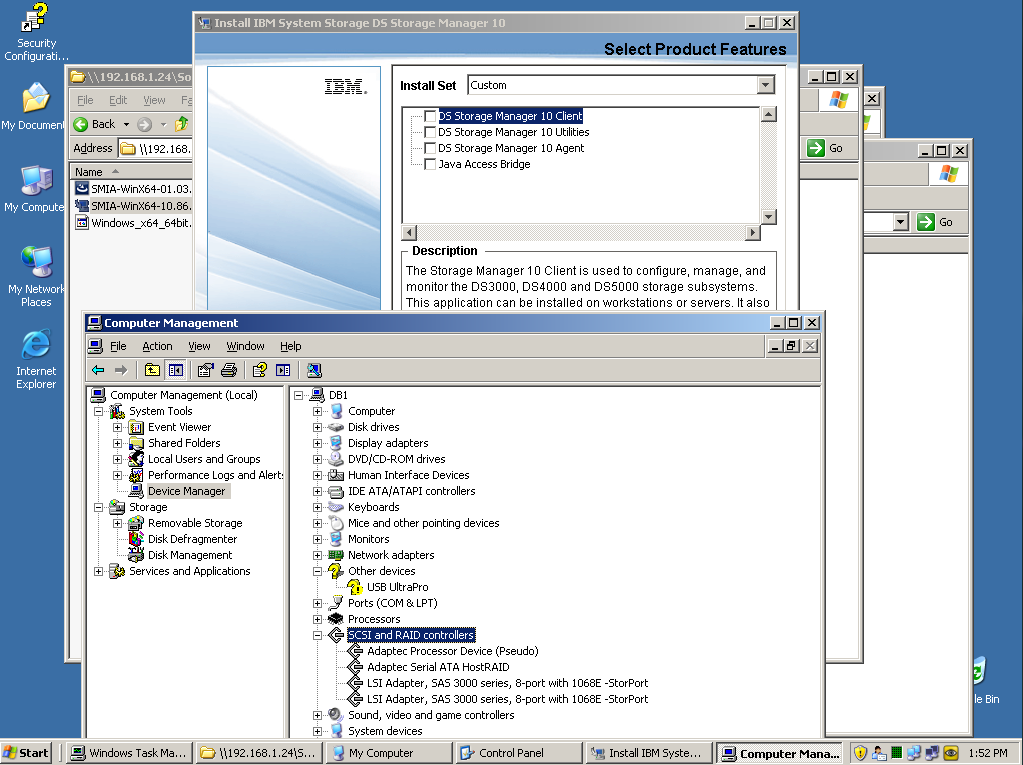Expand the Network adapters node
The image size is (1023, 765).
click(x=318, y=555)
